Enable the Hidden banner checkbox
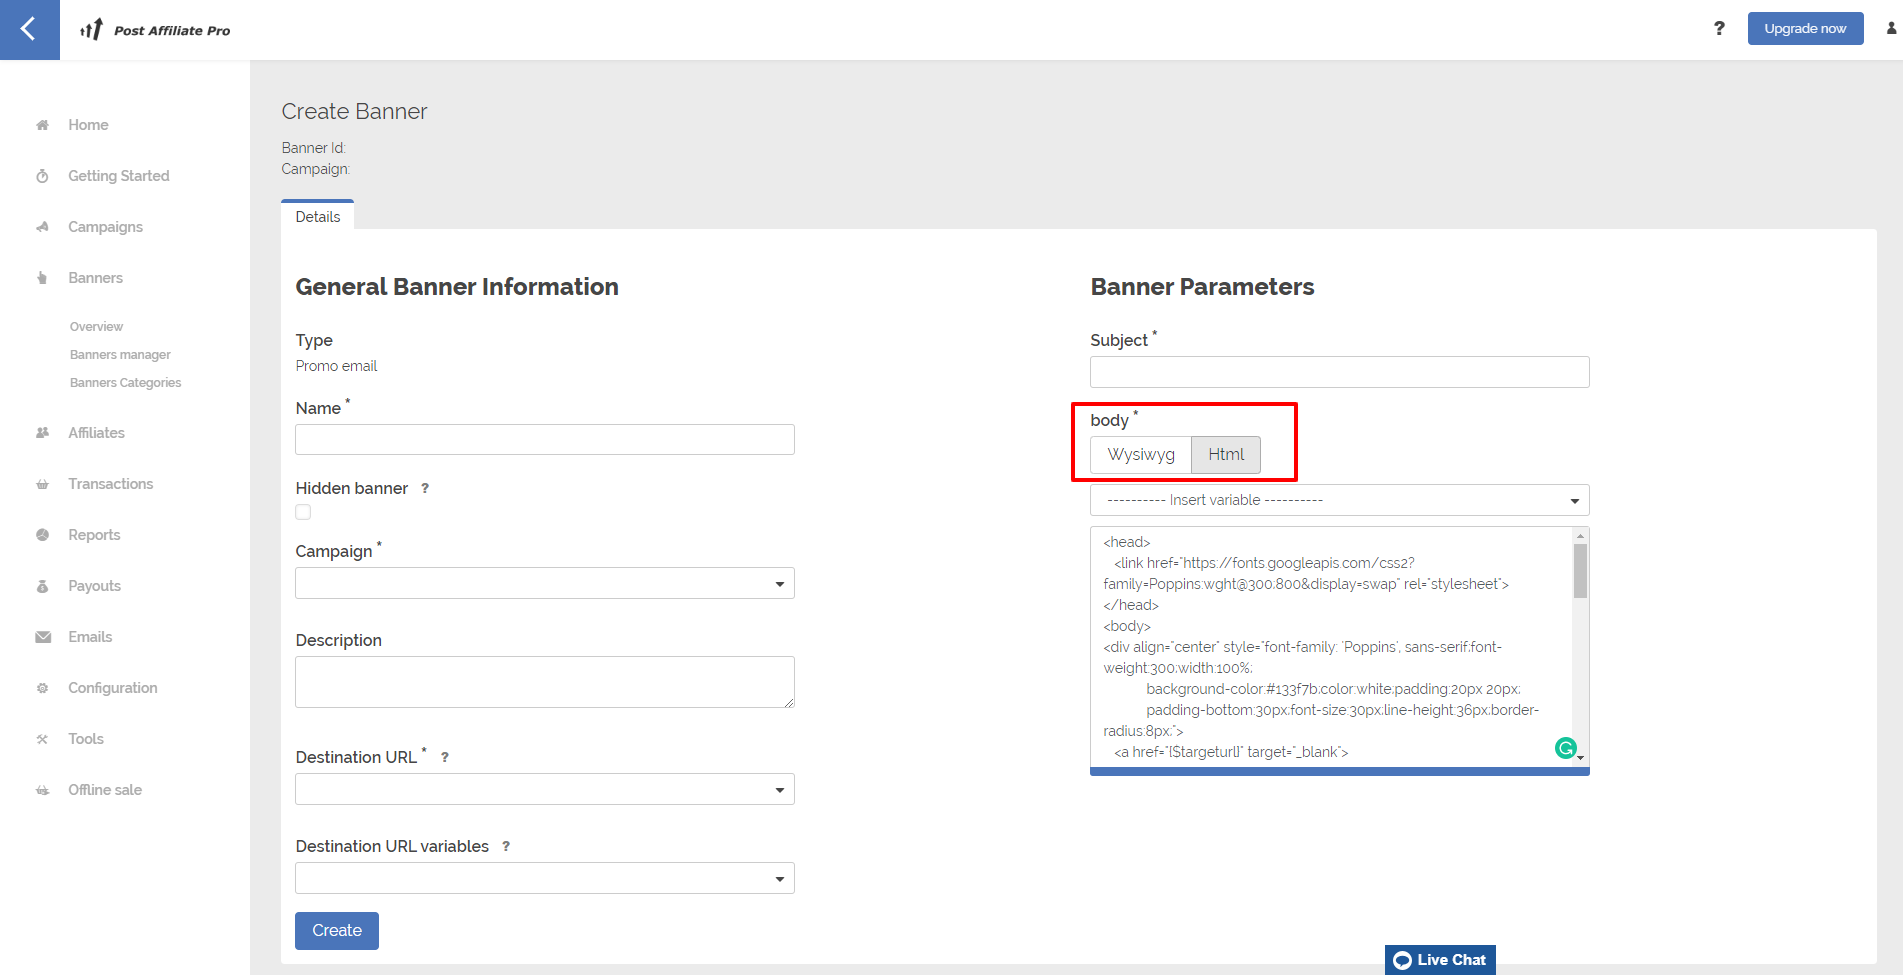Image resolution: width=1903 pixels, height=975 pixels. coord(303,512)
